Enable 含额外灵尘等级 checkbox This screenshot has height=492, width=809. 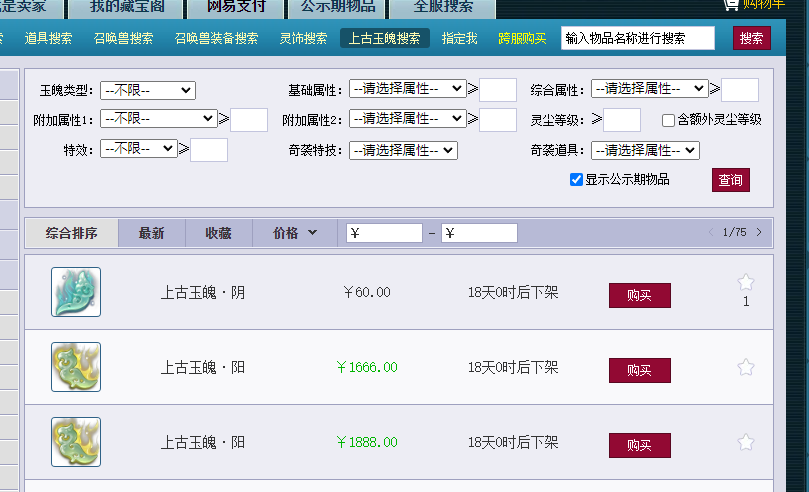point(668,120)
